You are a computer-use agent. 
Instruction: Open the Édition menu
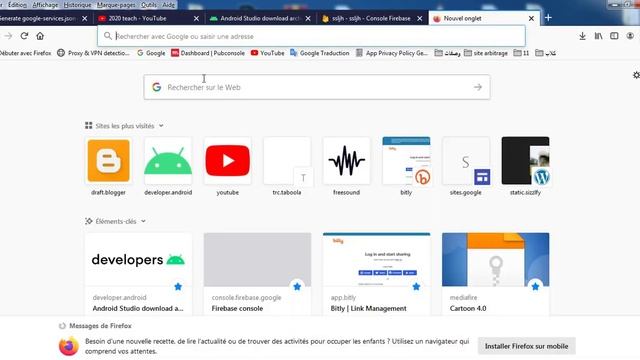(17, 5)
